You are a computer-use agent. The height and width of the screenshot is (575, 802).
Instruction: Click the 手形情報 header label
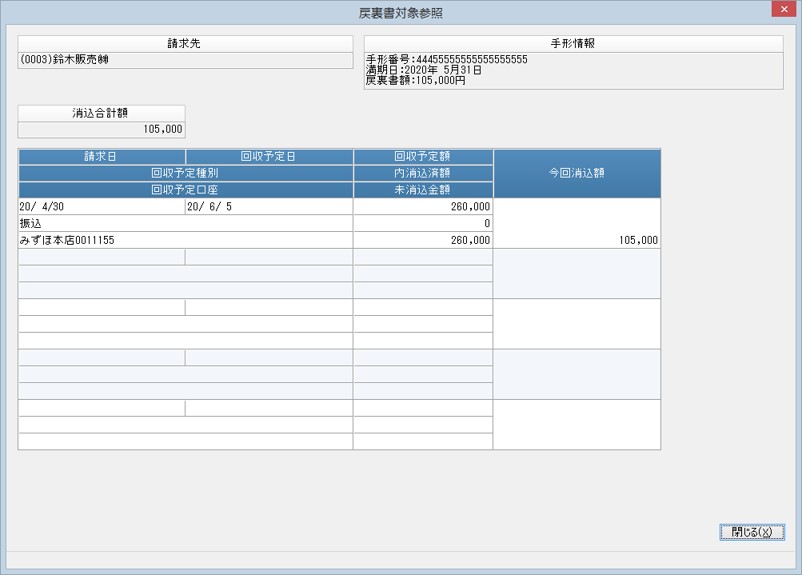(x=573, y=43)
